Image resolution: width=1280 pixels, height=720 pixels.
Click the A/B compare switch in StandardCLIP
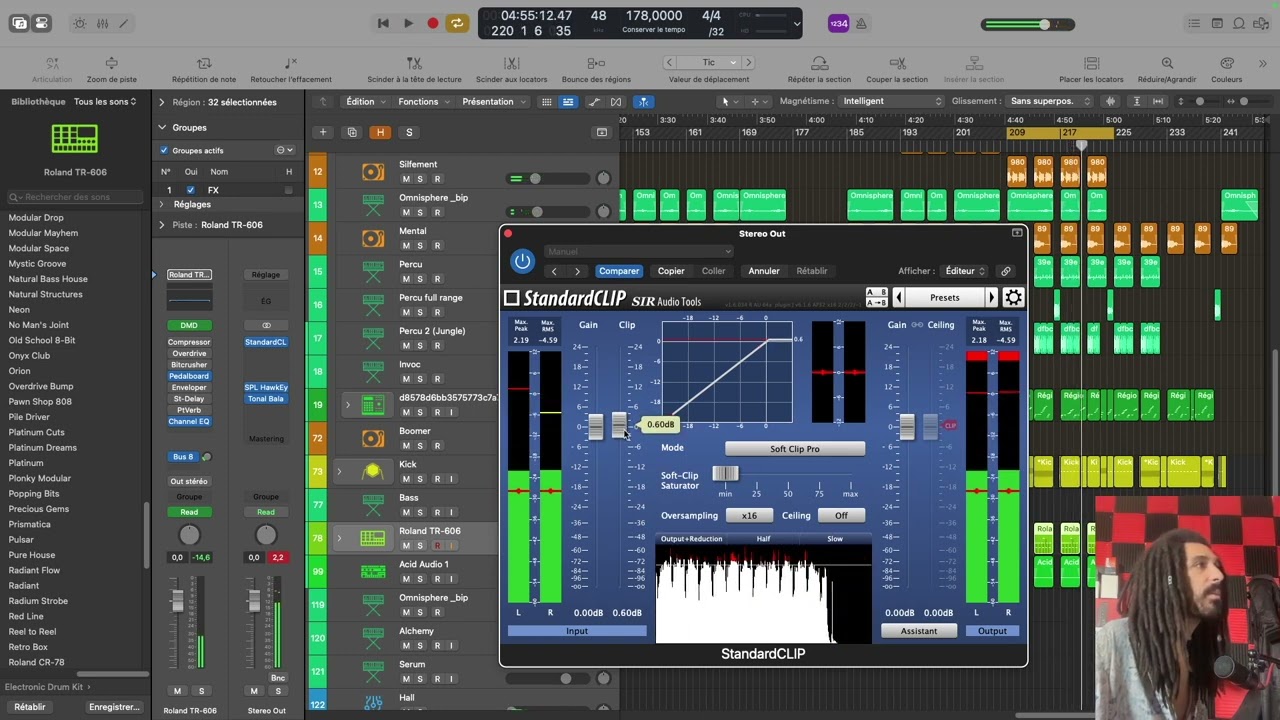(876, 297)
